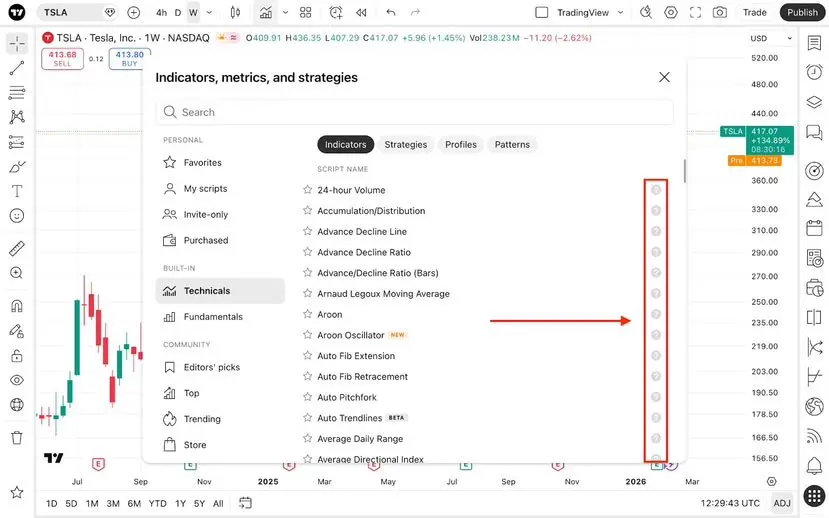Viewport: 829px width, 518px height.
Task: Star the Average Daily Range indicator
Action: (x=308, y=438)
